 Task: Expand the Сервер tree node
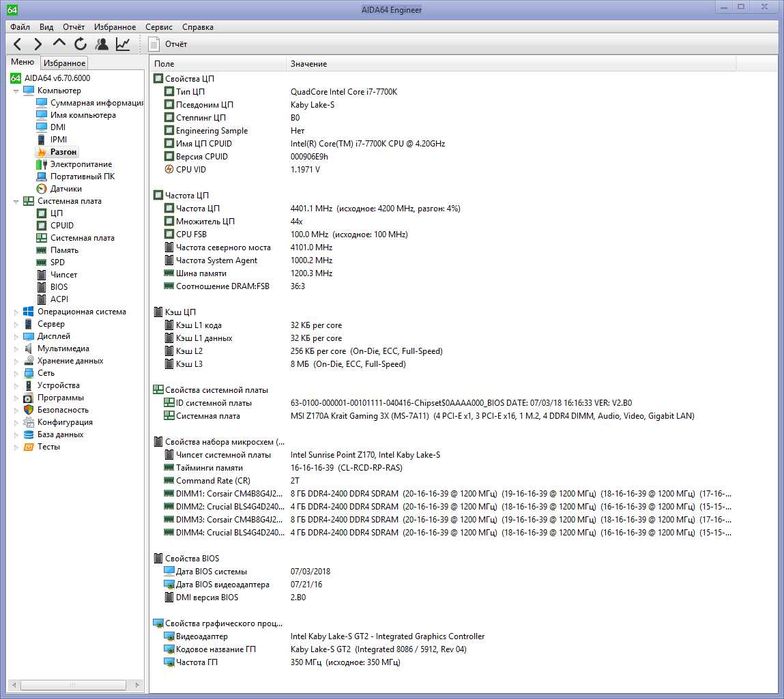(16, 324)
